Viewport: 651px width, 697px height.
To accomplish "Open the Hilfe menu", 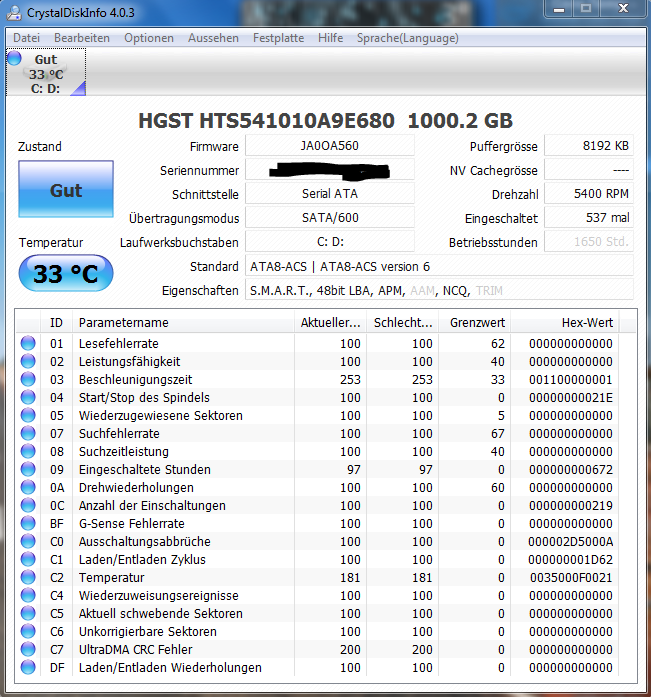I will tap(331, 38).
